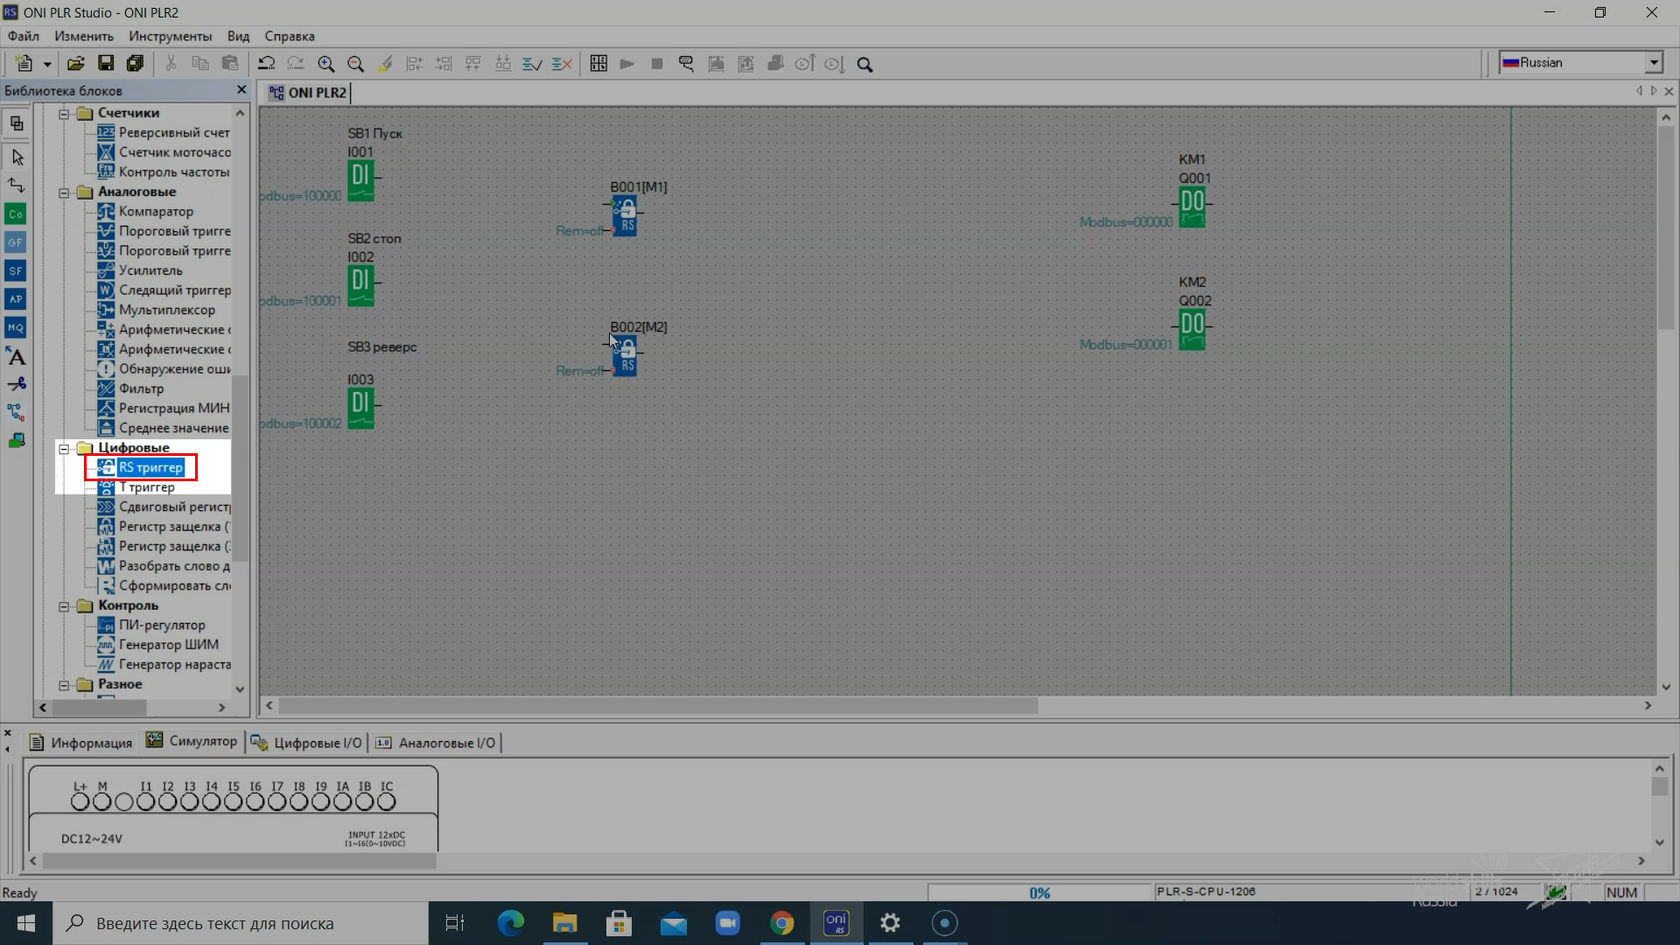This screenshot has height=945, width=1680.
Task: Open the Инструменты menu
Action: point(170,36)
